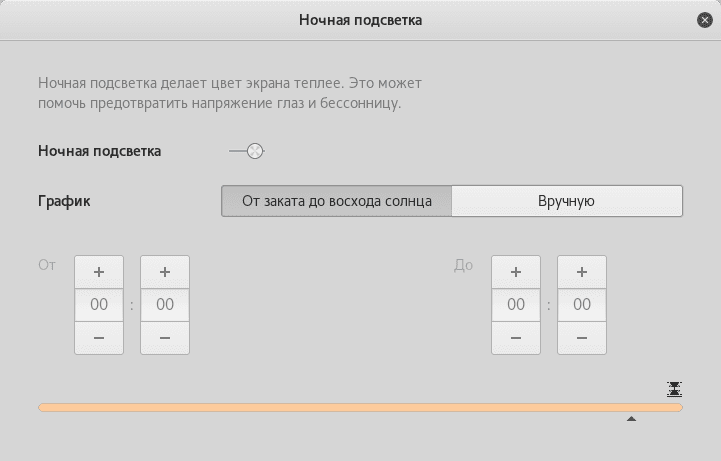721x461 pixels.
Task: Decrease the До minutes with minus
Action: pyautogui.click(x=582, y=338)
